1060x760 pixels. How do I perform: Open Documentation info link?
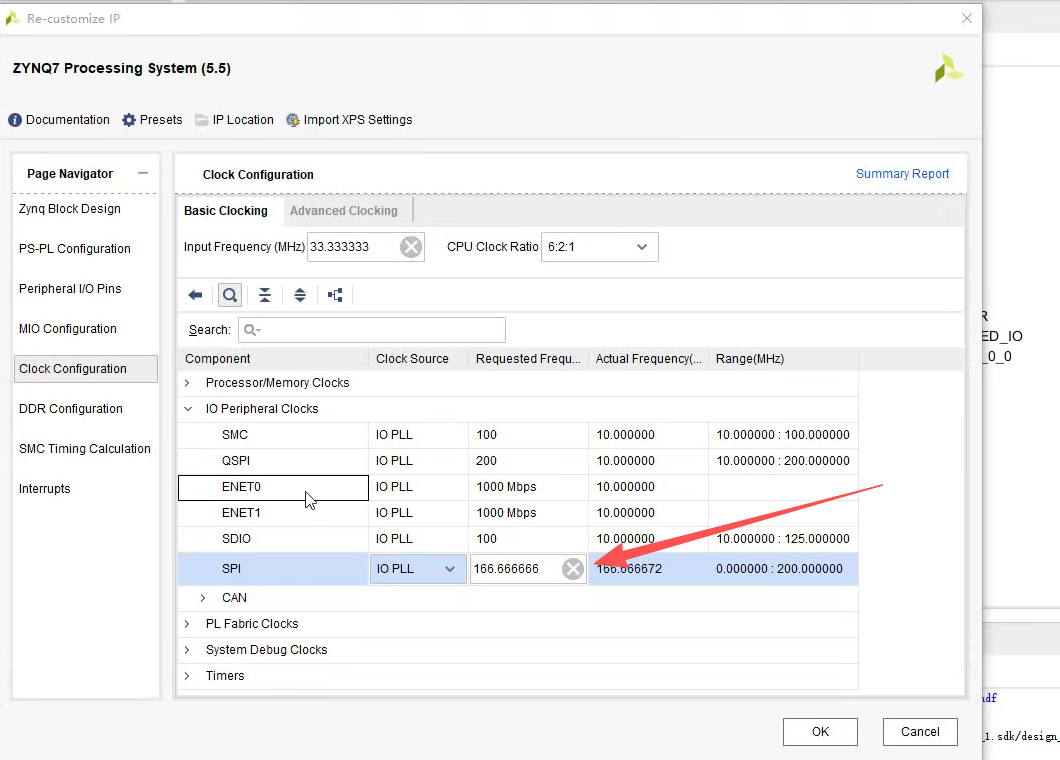(59, 120)
